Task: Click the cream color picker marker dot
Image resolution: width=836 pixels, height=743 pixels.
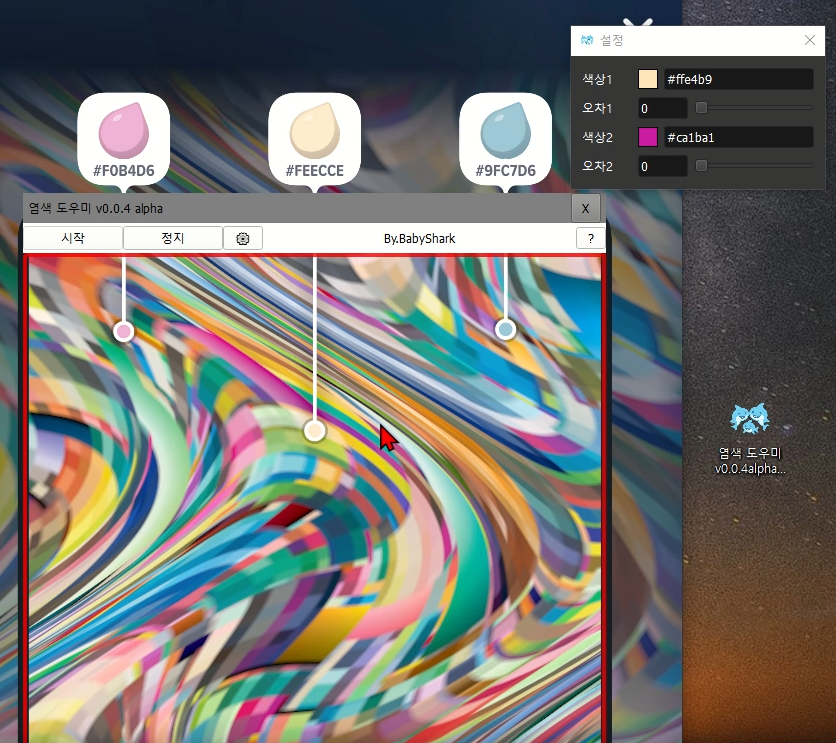Action: tap(315, 430)
